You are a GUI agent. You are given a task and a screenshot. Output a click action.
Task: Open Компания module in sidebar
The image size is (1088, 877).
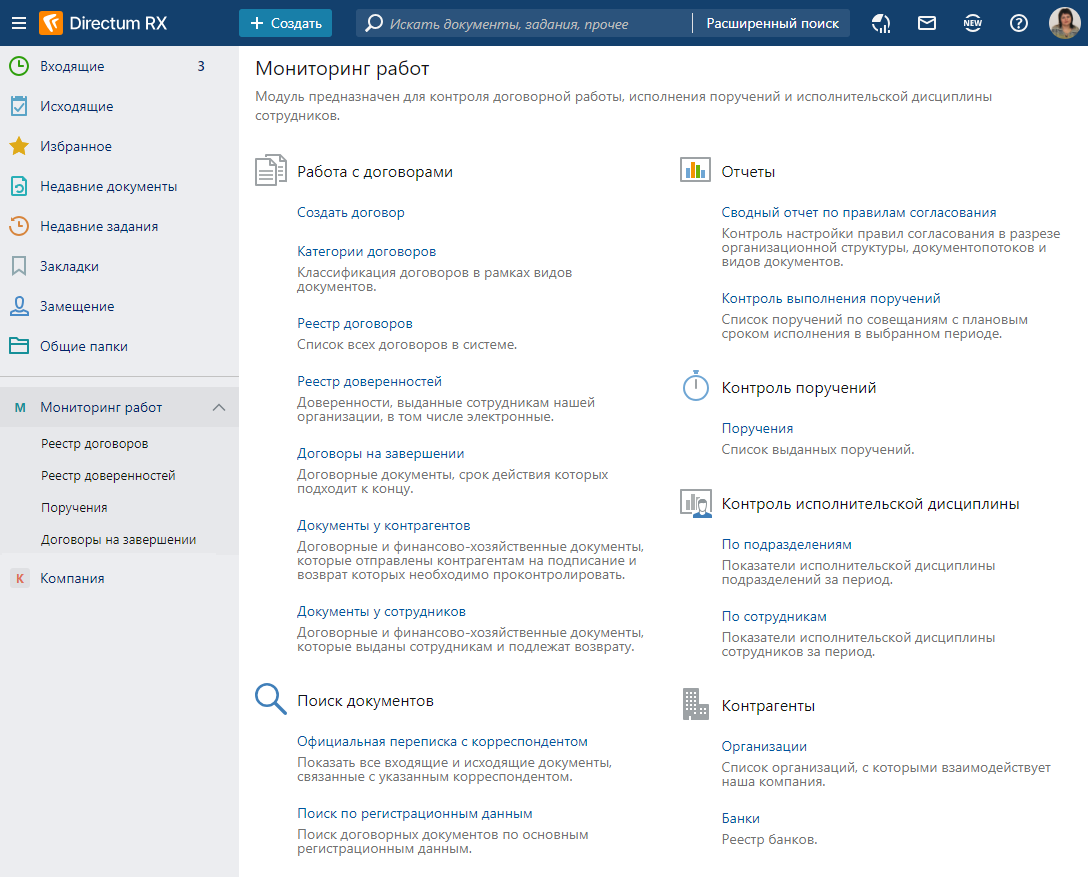[x=72, y=579]
